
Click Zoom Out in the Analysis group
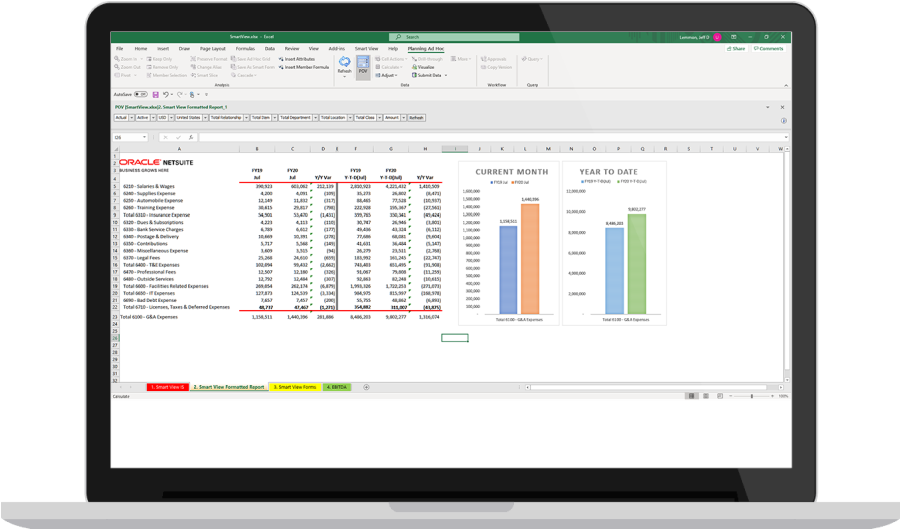[x=127, y=67]
